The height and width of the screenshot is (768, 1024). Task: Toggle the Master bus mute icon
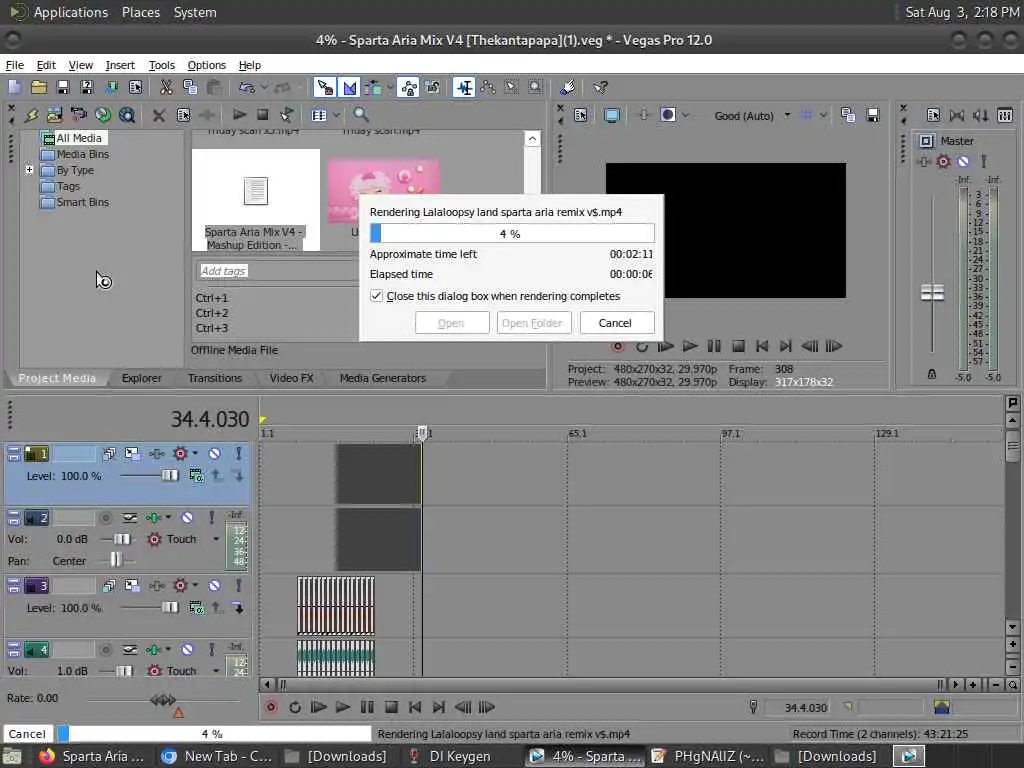point(963,161)
